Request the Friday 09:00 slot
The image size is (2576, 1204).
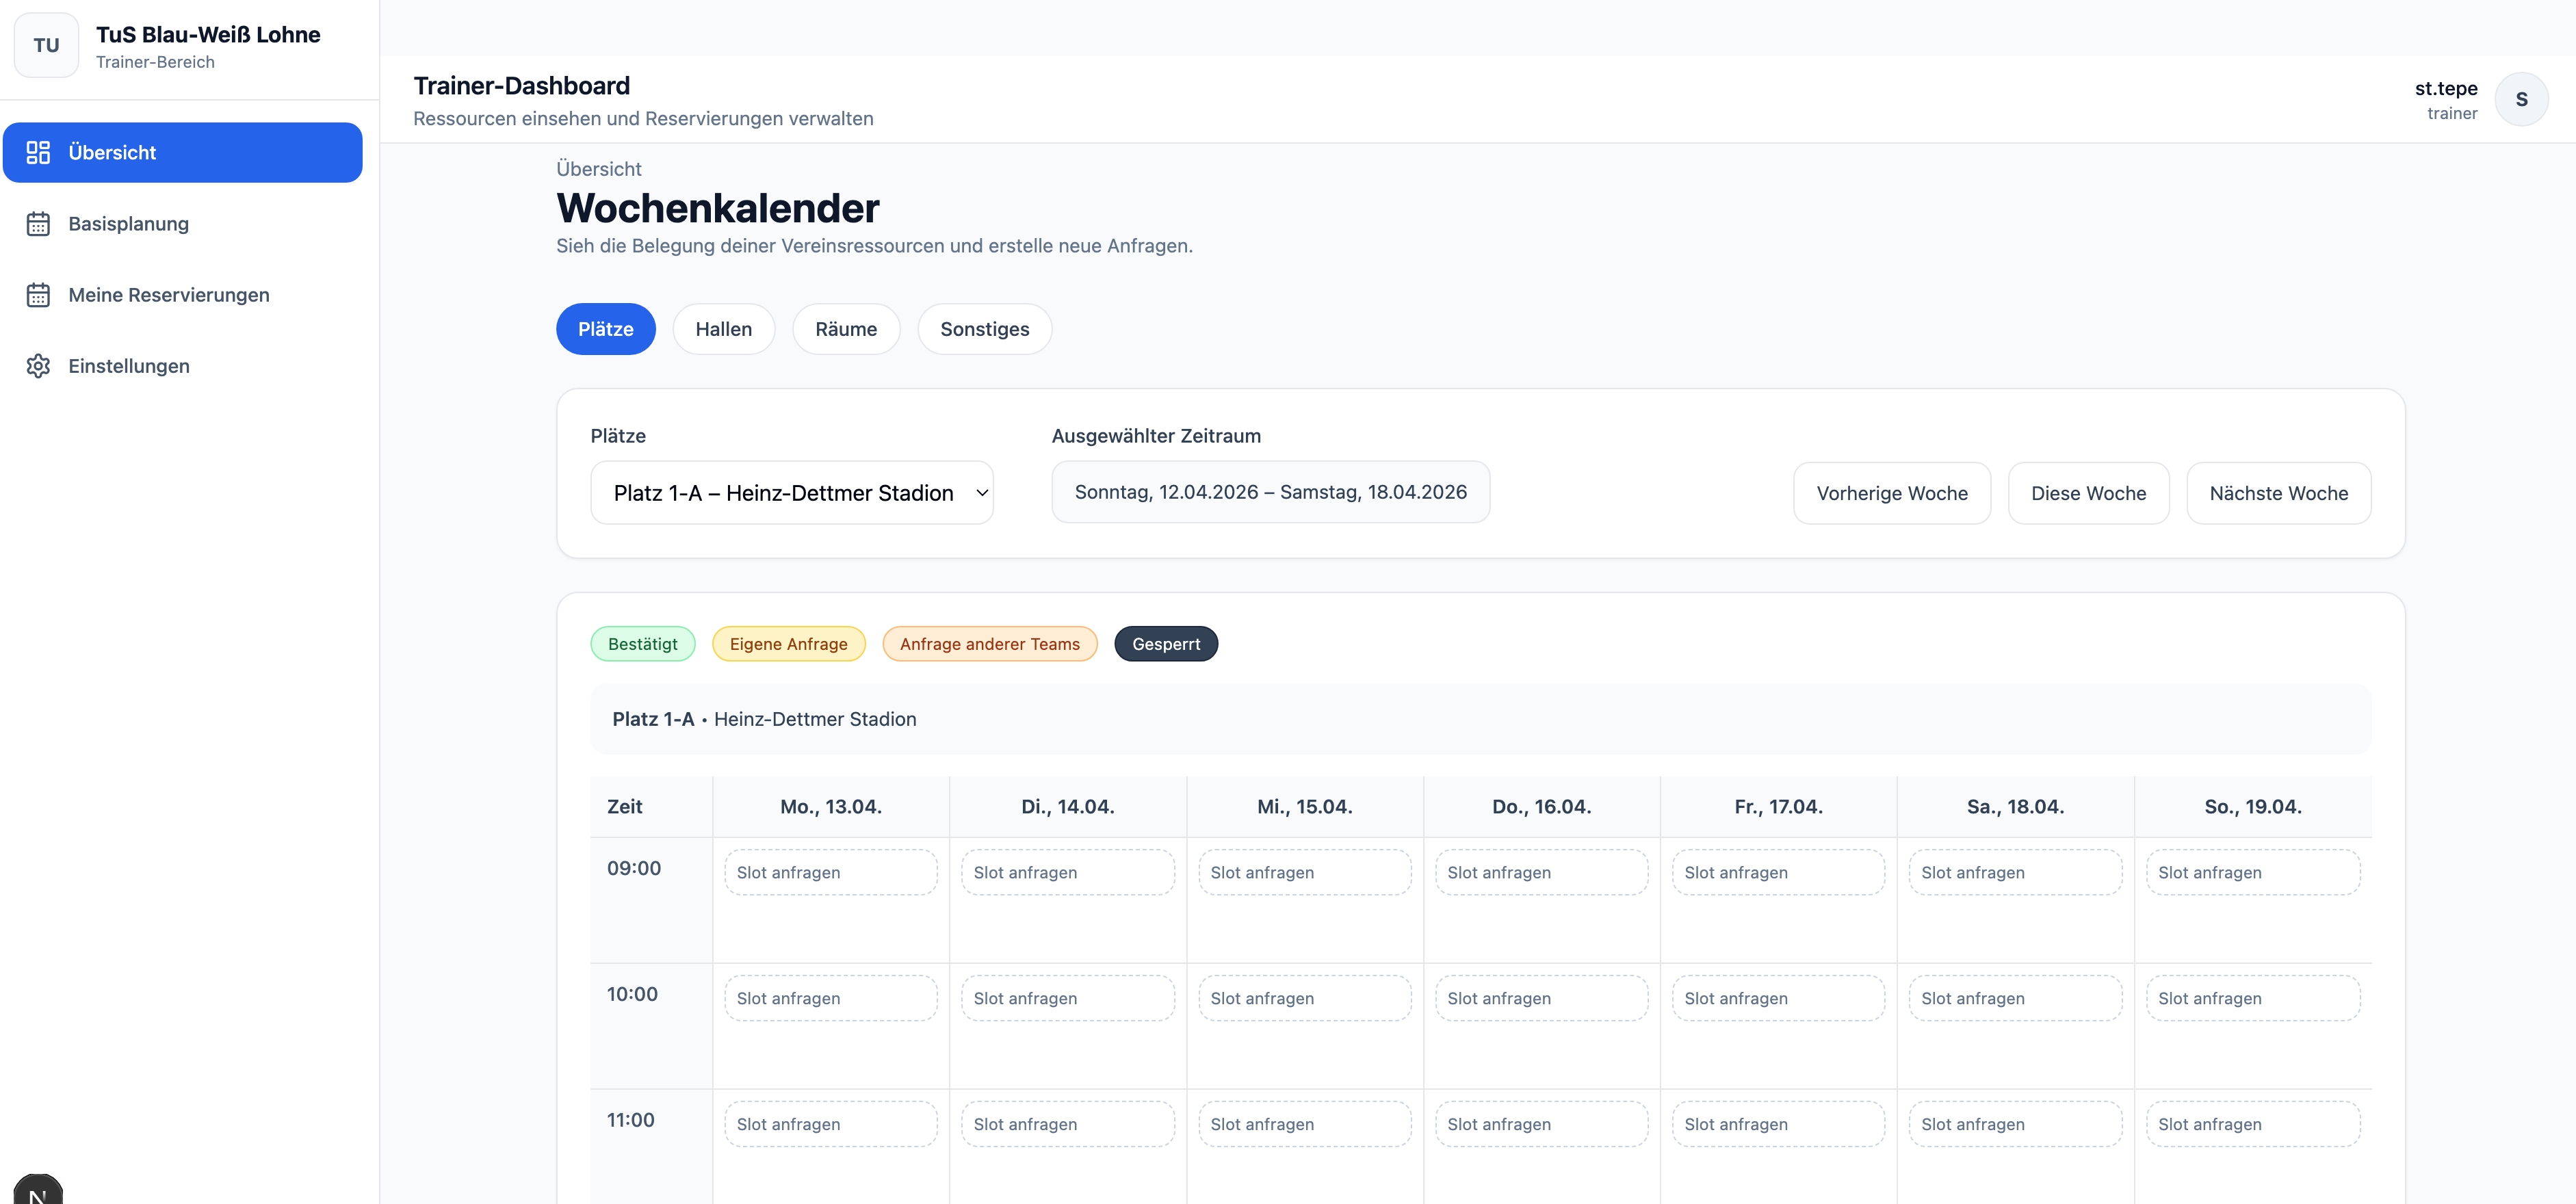[1779, 872]
